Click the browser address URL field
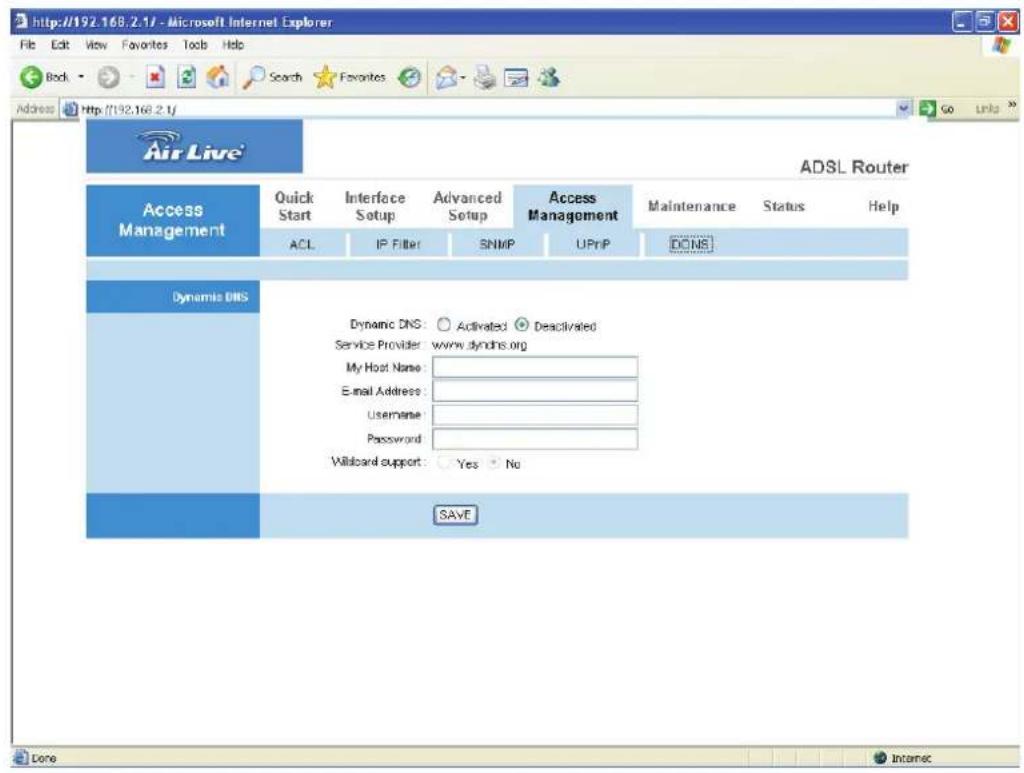This screenshot has height=773, width=1024. tap(487, 110)
